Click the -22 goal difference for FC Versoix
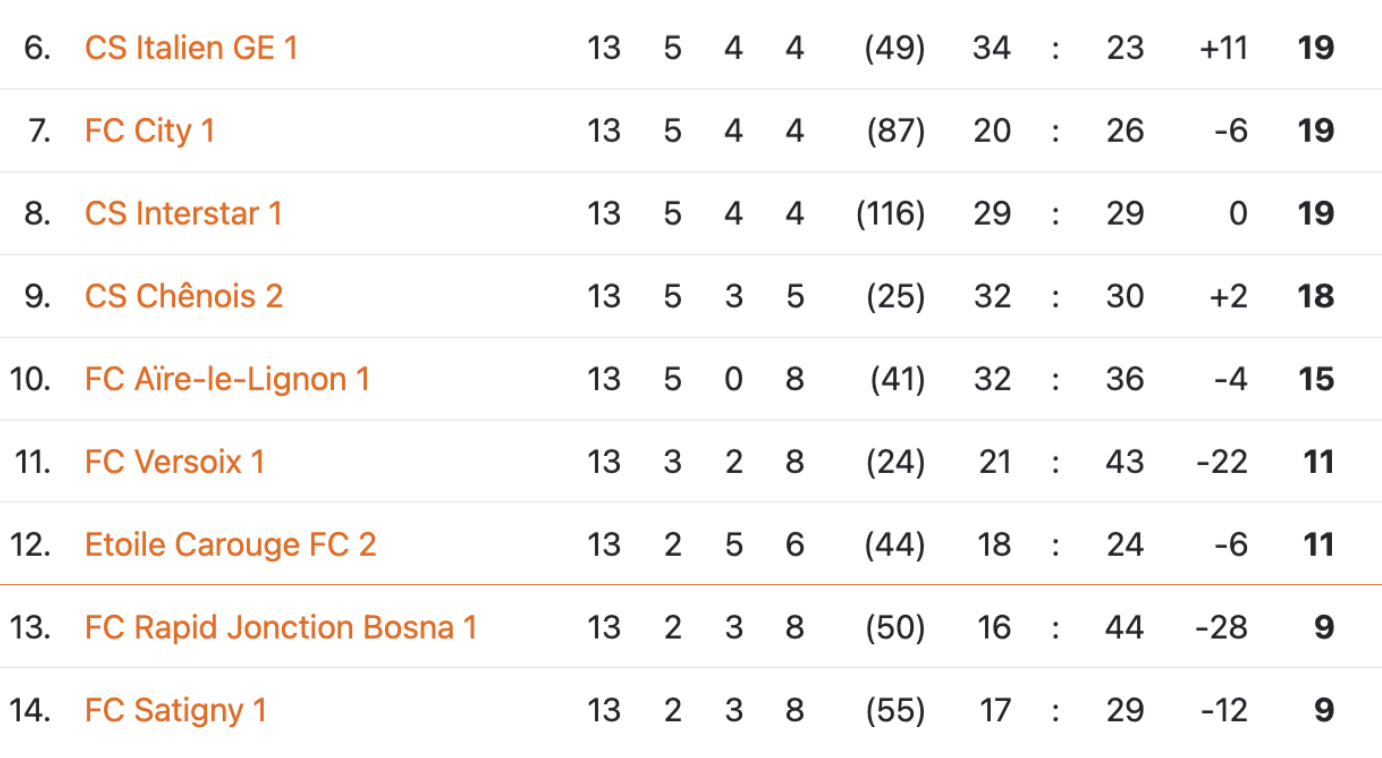 click(1221, 462)
